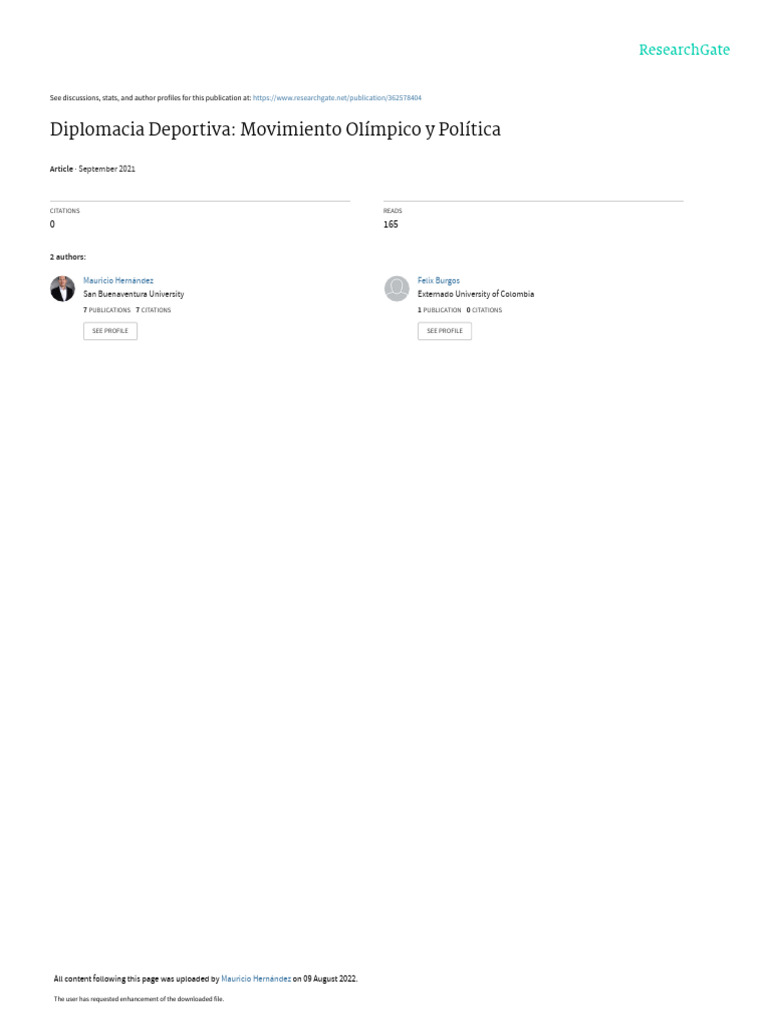Open Felix Burgos author name link
Screen dimensions: 768x1024
coord(439,280)
